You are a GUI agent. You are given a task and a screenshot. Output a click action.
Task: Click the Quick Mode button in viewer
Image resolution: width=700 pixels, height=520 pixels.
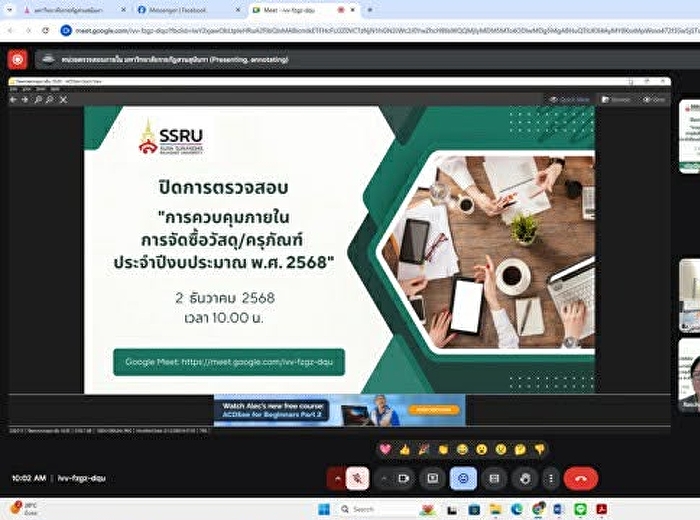click(570, 99)
